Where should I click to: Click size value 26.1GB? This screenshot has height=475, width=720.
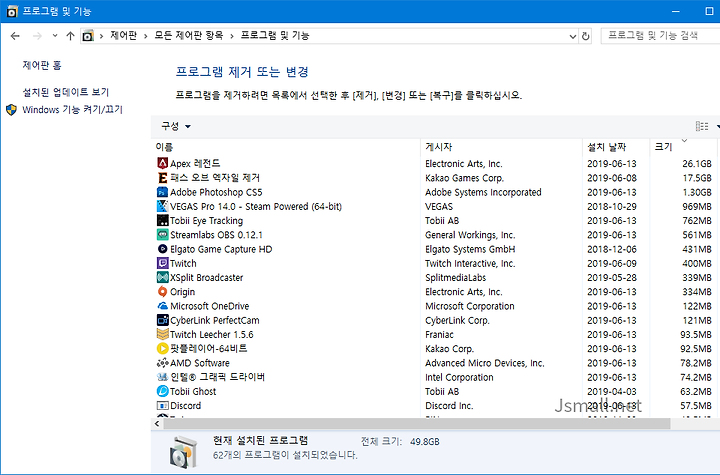[x=697, y=164]
